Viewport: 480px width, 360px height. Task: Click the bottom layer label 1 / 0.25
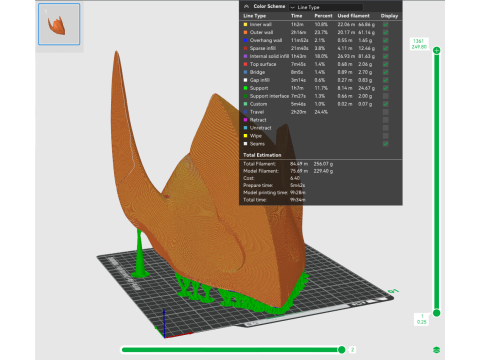422,319
